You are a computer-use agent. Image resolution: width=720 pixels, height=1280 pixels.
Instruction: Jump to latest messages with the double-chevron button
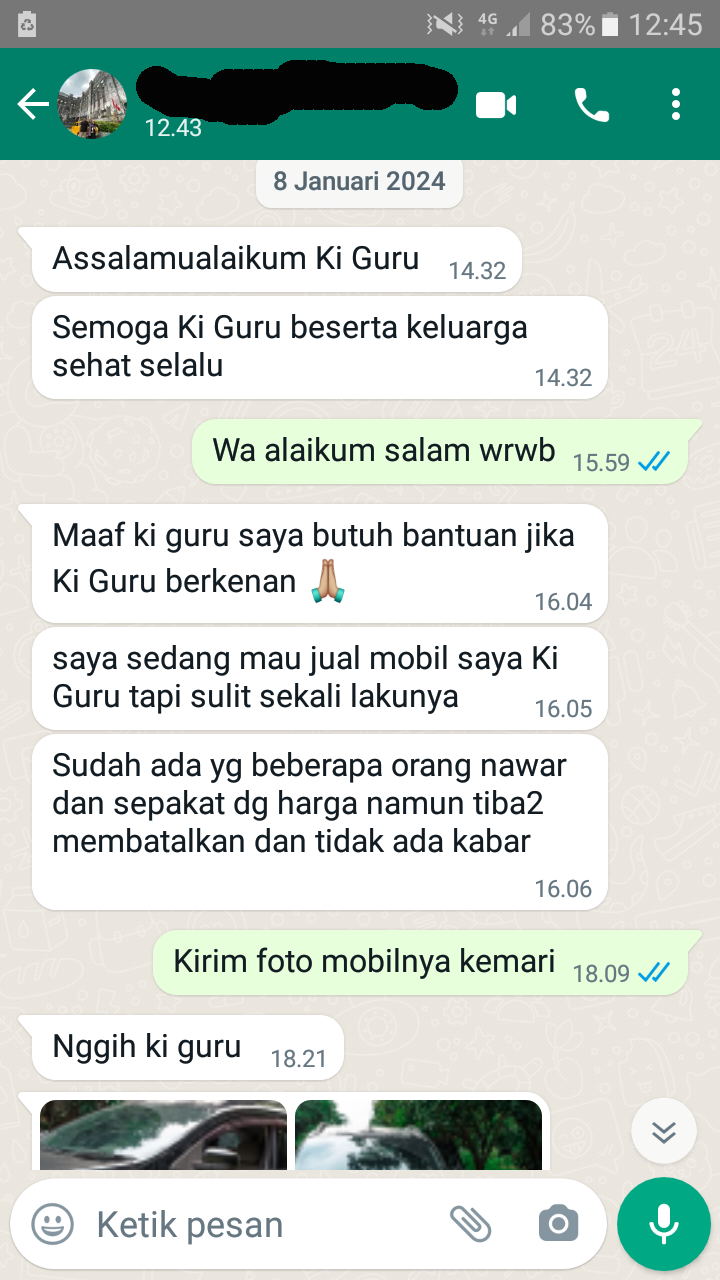[664, 1131]
